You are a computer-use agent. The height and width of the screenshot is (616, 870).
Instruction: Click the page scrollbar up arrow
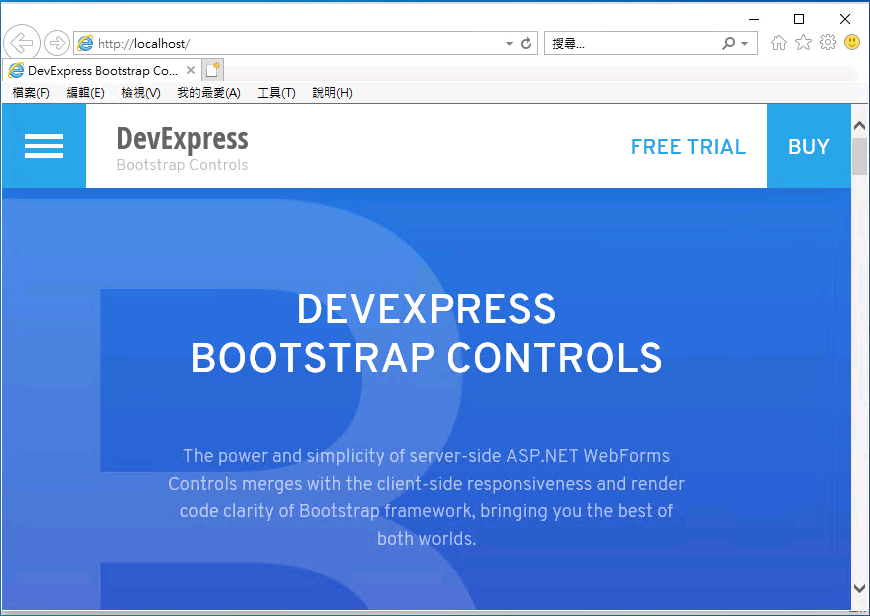(859, 125)
